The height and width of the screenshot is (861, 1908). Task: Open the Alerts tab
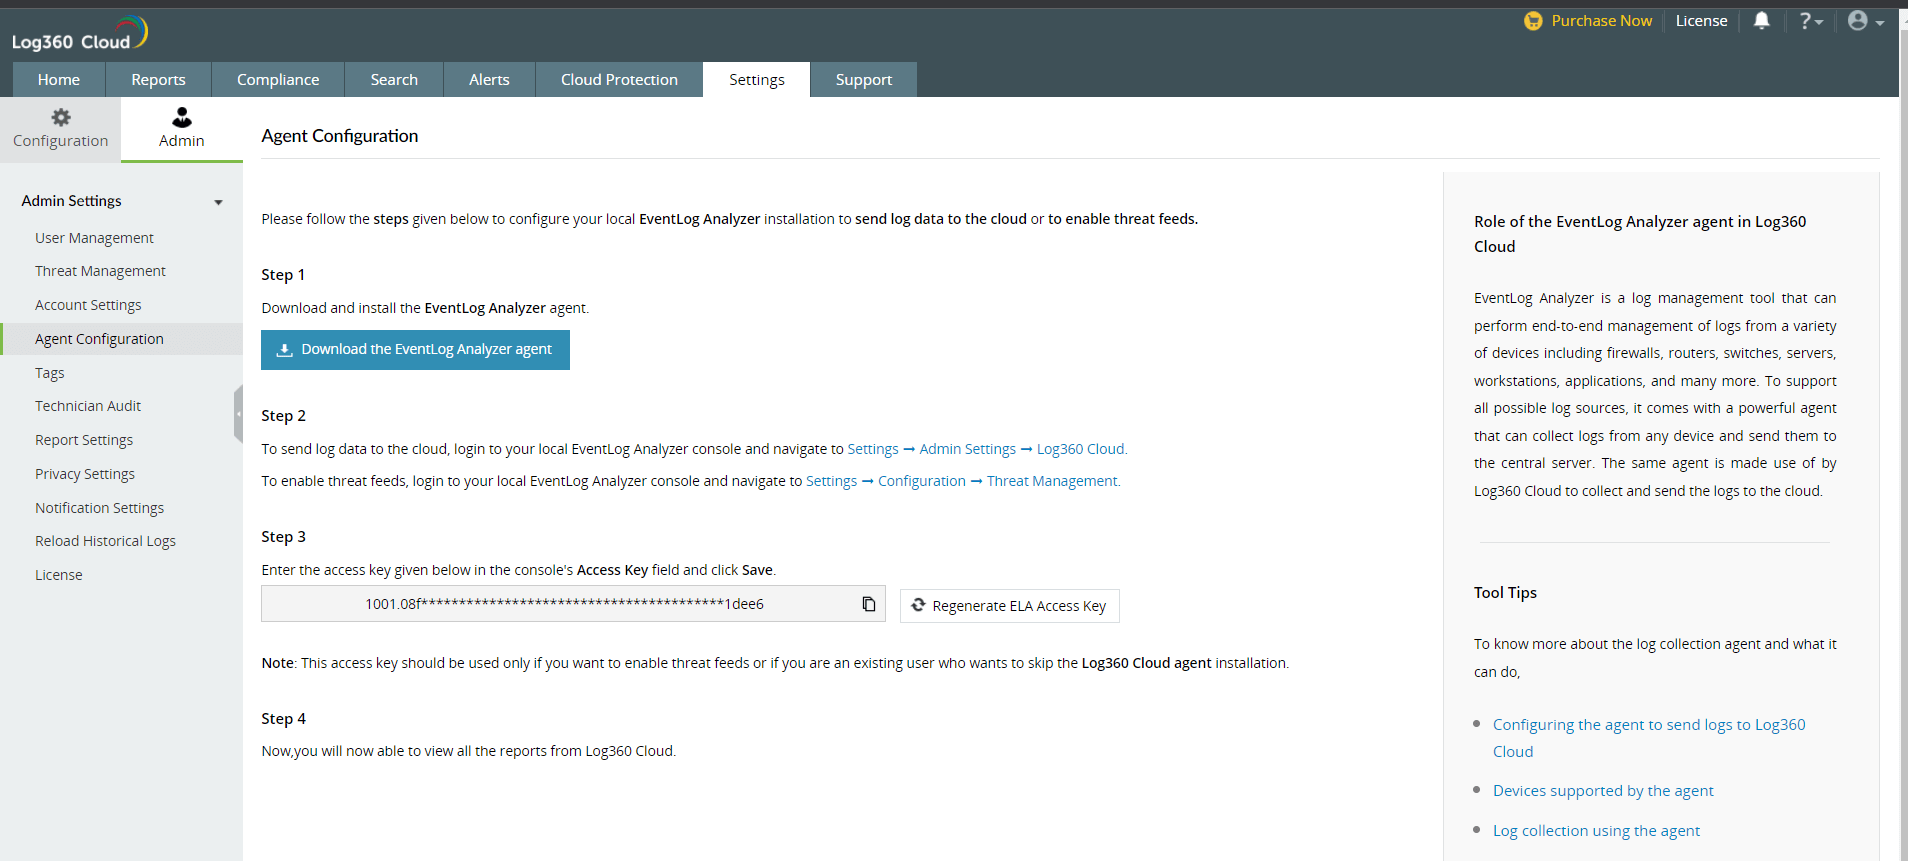tap(489, 80)
